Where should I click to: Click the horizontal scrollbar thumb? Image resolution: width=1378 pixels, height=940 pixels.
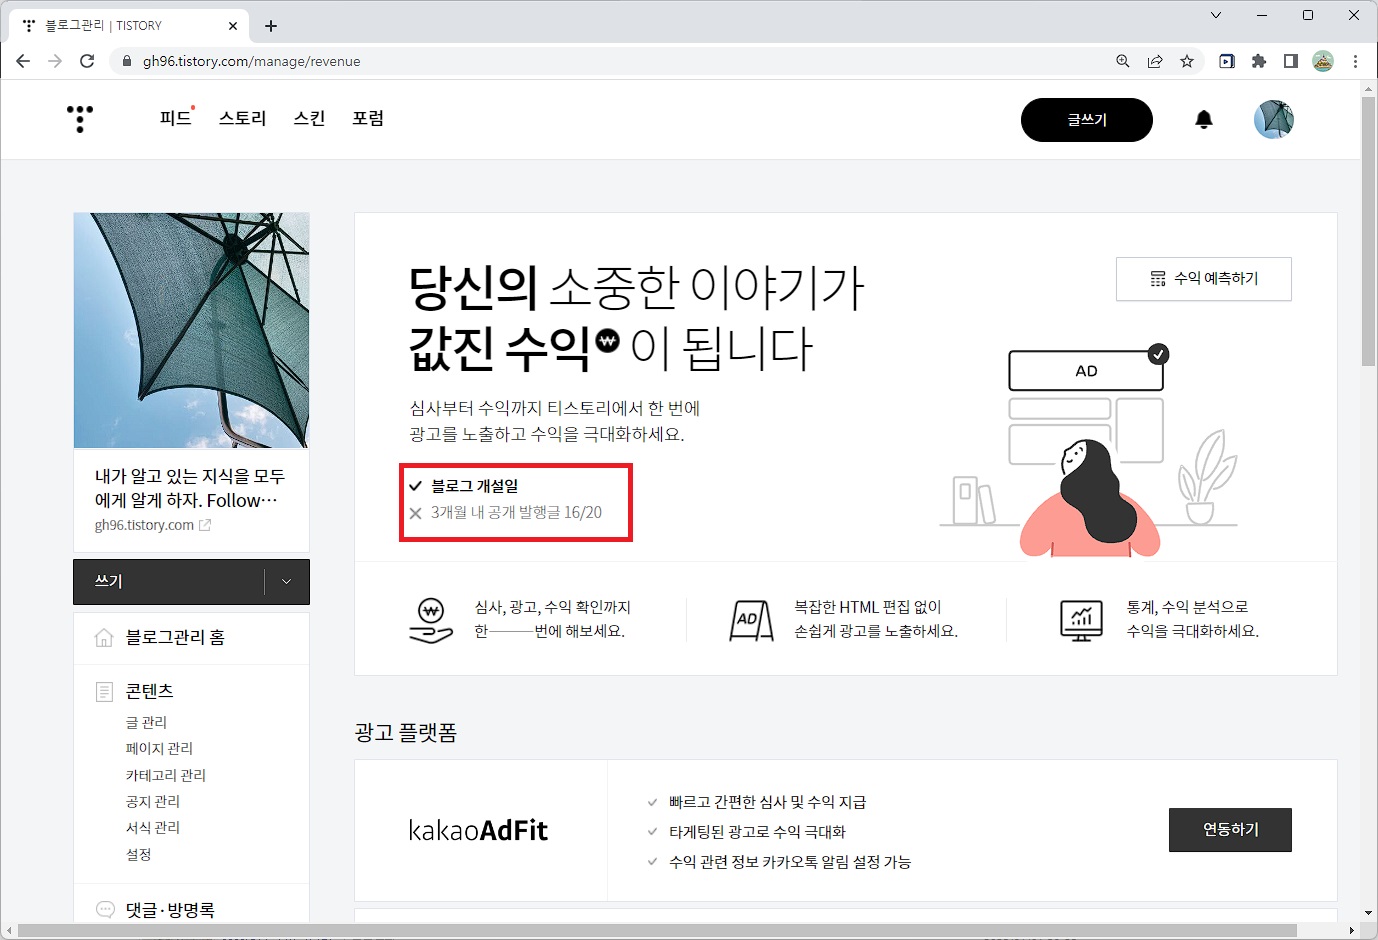pos(657,931)
